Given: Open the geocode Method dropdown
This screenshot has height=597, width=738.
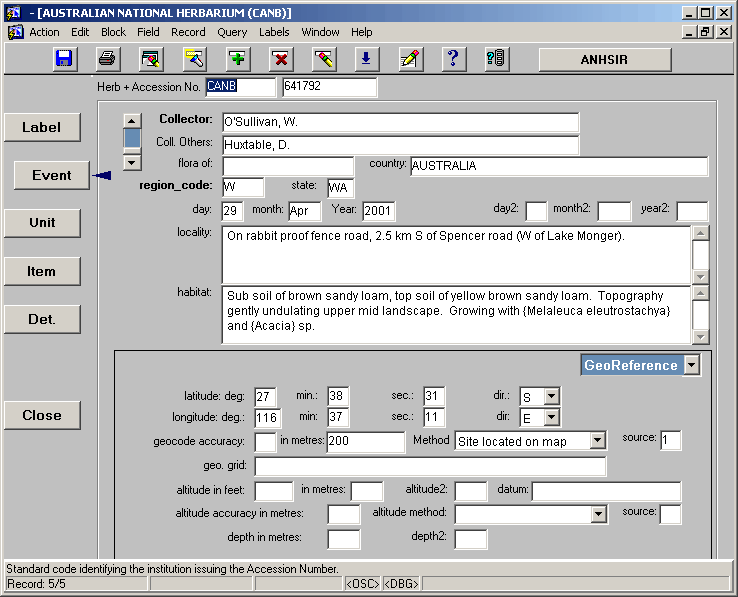Looking at the screenshot, I should tap(597, 441).
